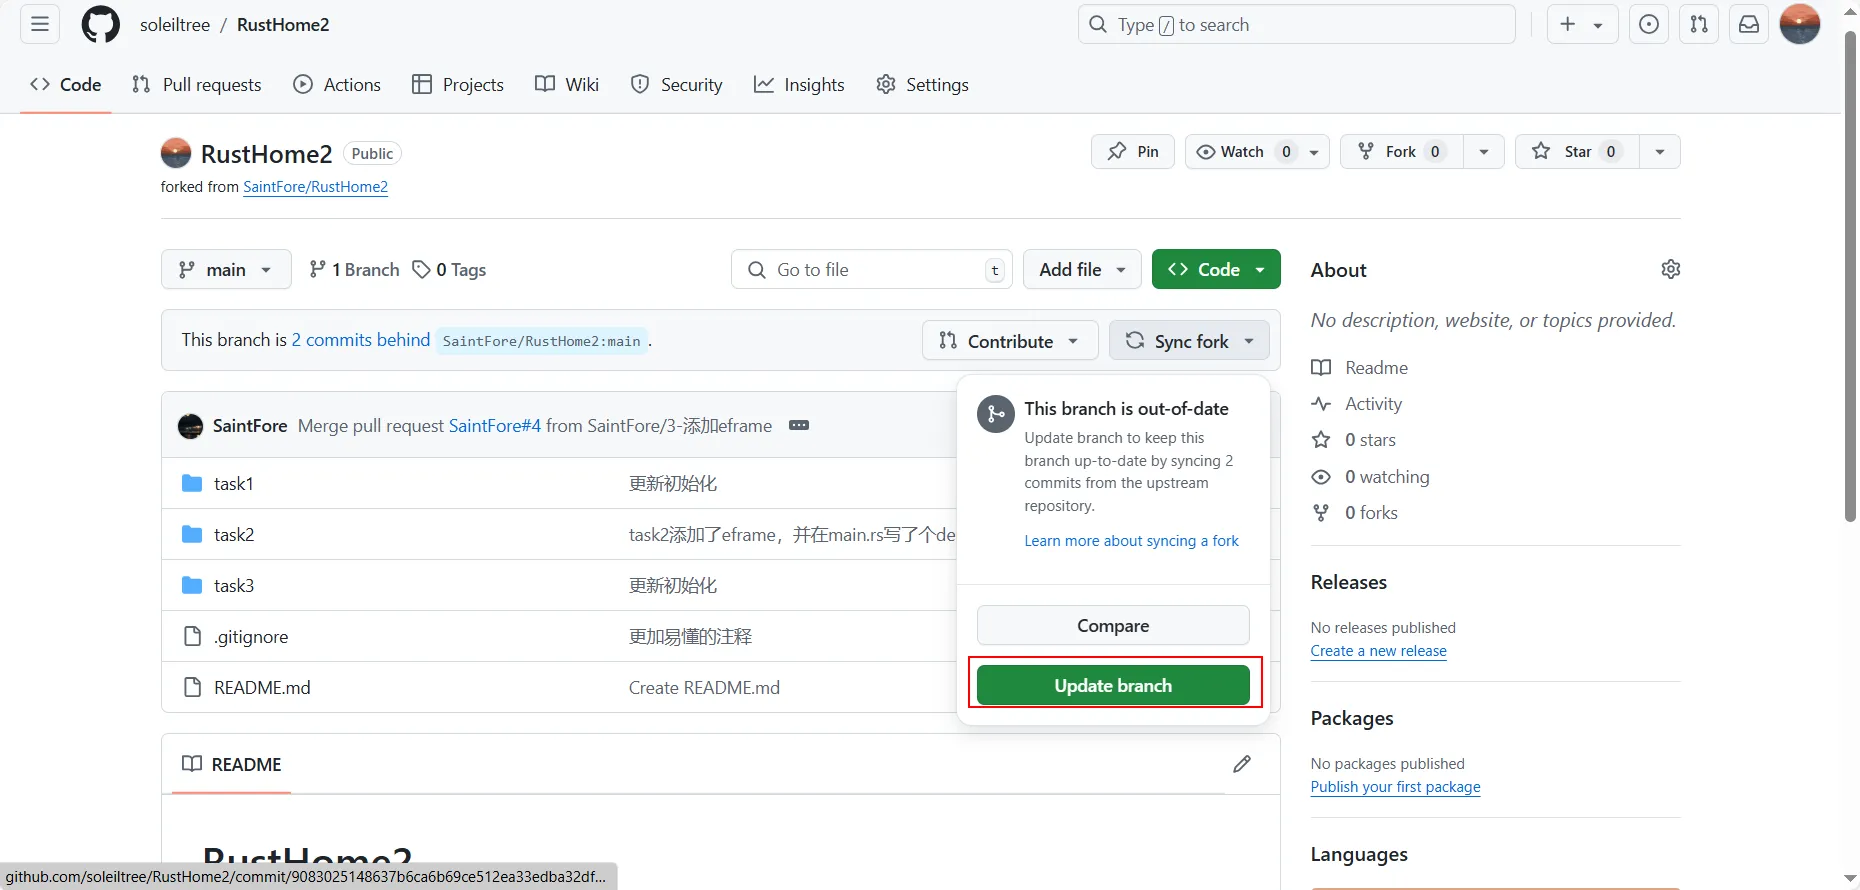Screen dimensions: 1860x890
Task: Open the Insights tab
Action: tap(799, 85)
